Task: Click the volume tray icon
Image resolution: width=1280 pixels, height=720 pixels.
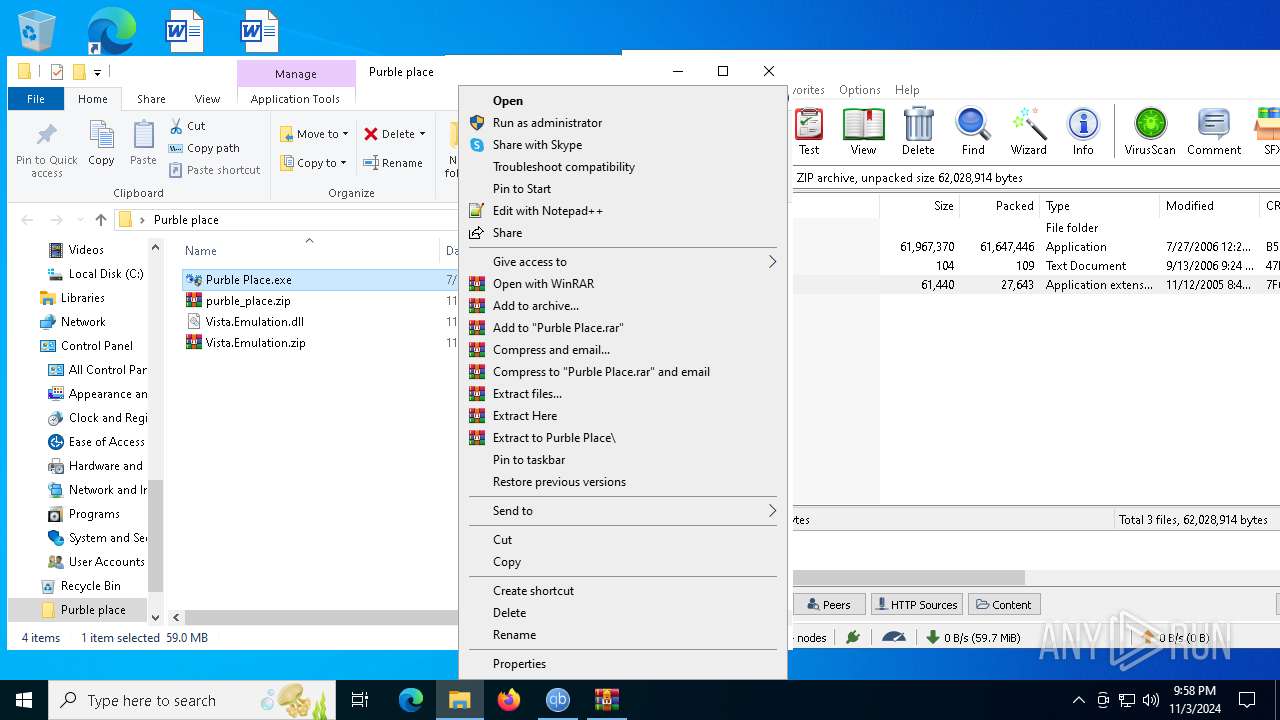Action: [1151, 700]
